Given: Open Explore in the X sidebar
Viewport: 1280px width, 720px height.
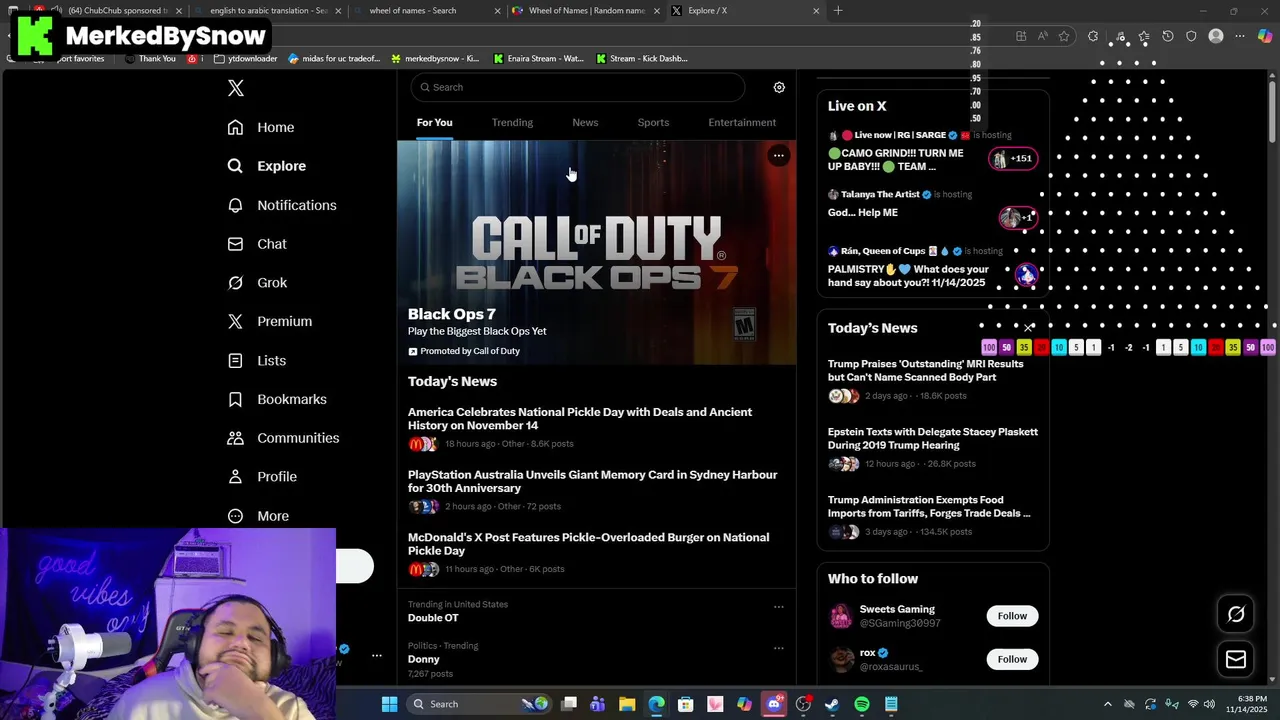Looking at the screenshot, I should [267, 166].
